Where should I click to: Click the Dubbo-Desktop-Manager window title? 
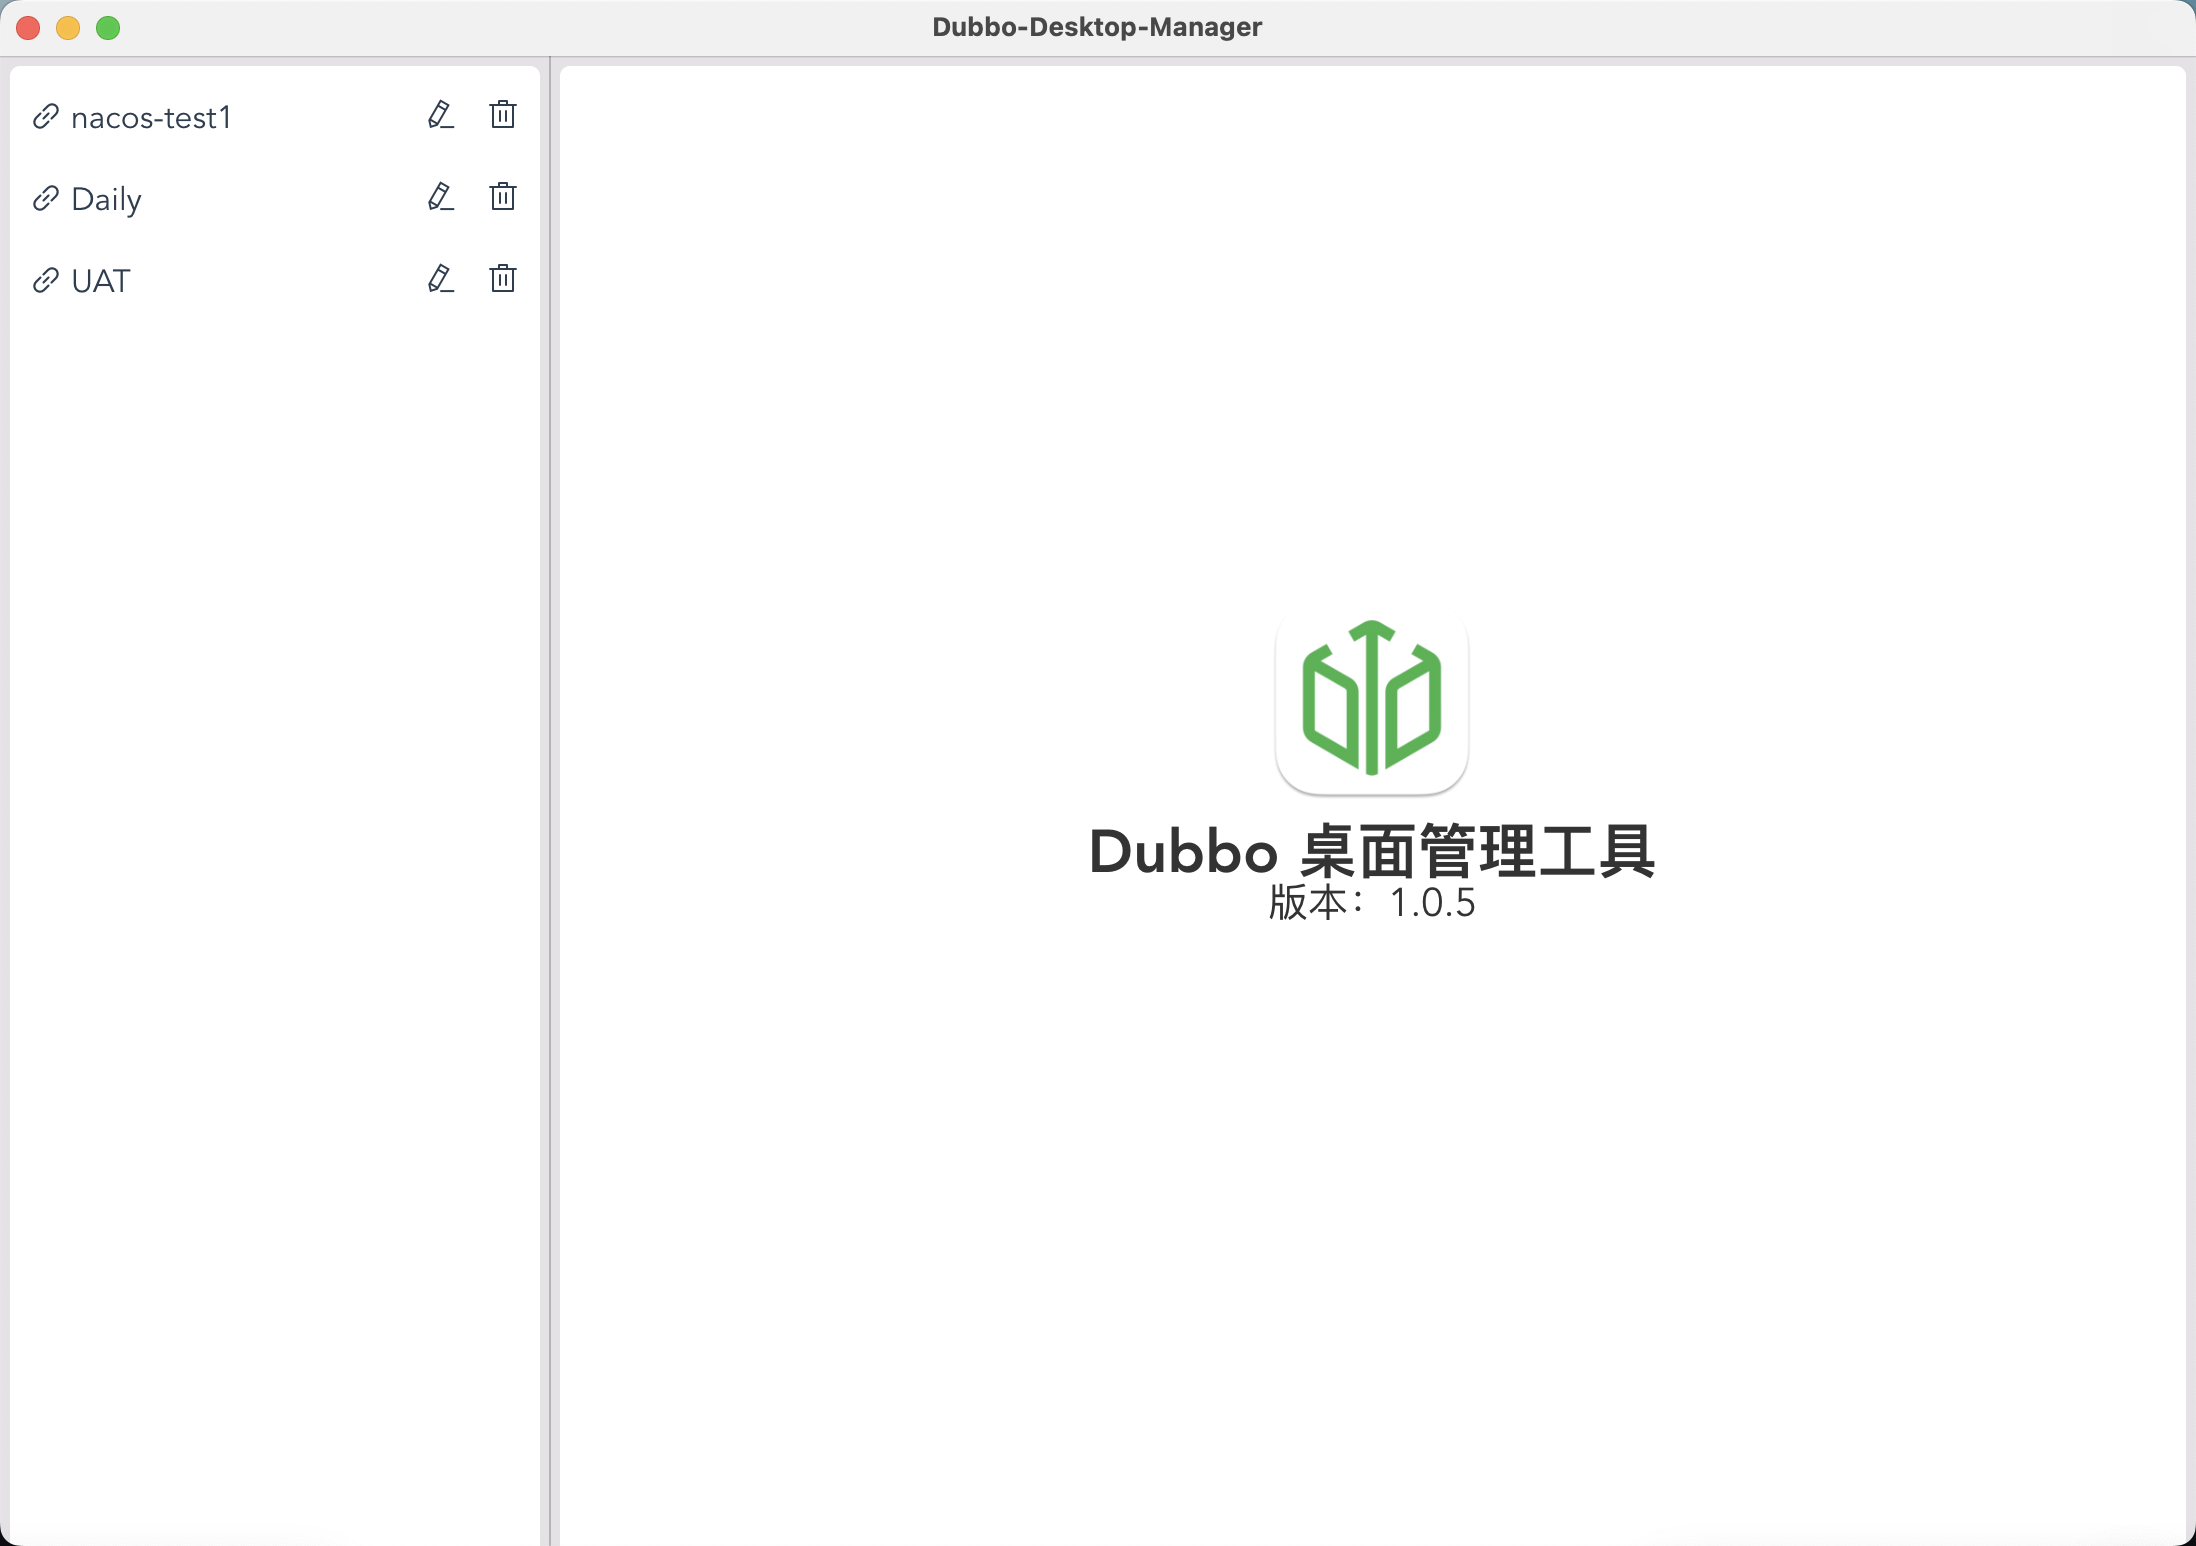pos(1097,27)
